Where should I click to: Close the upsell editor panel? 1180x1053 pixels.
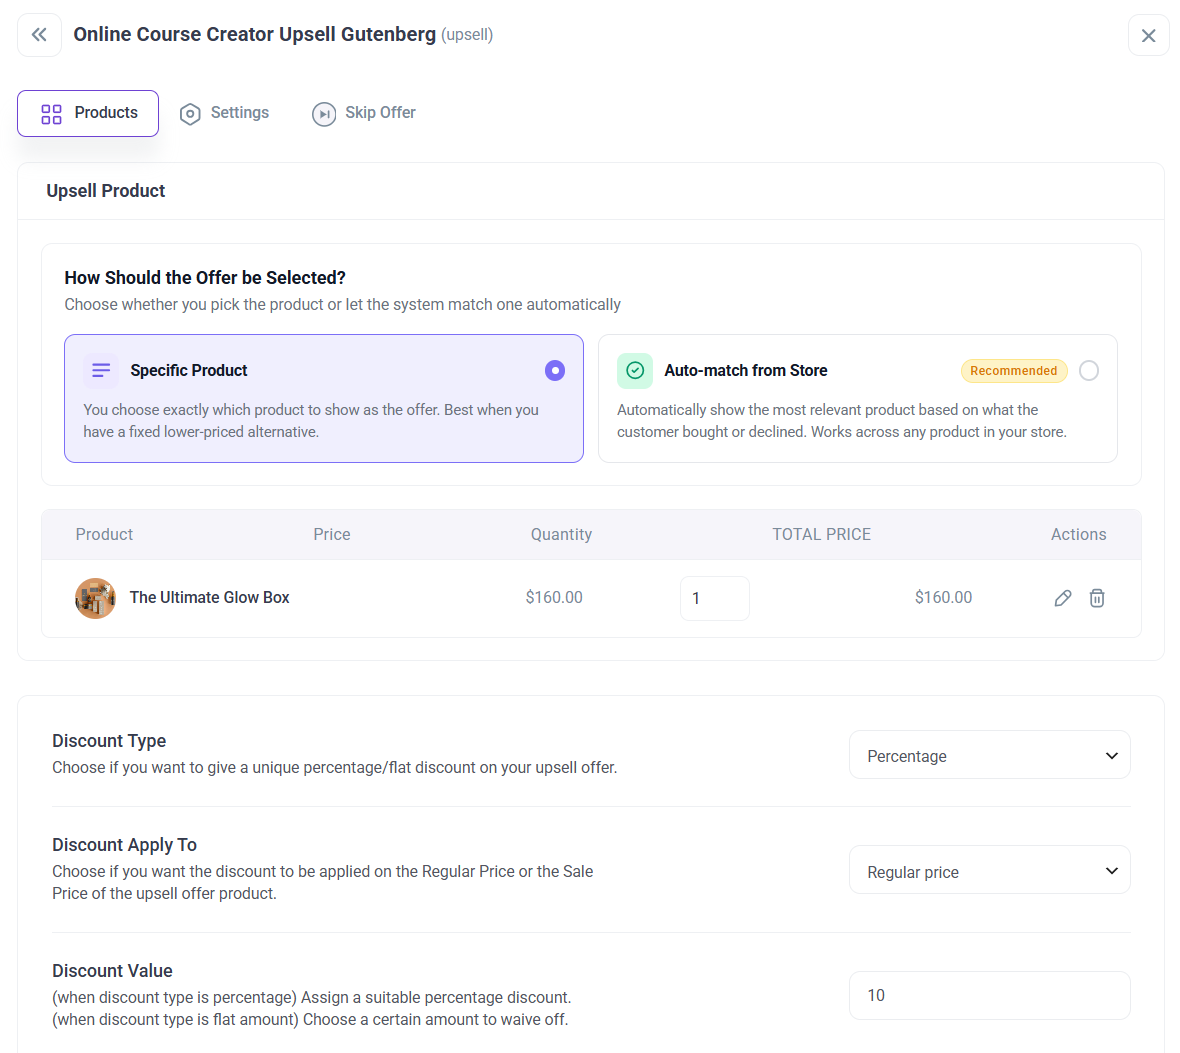tap(1148, 35)
